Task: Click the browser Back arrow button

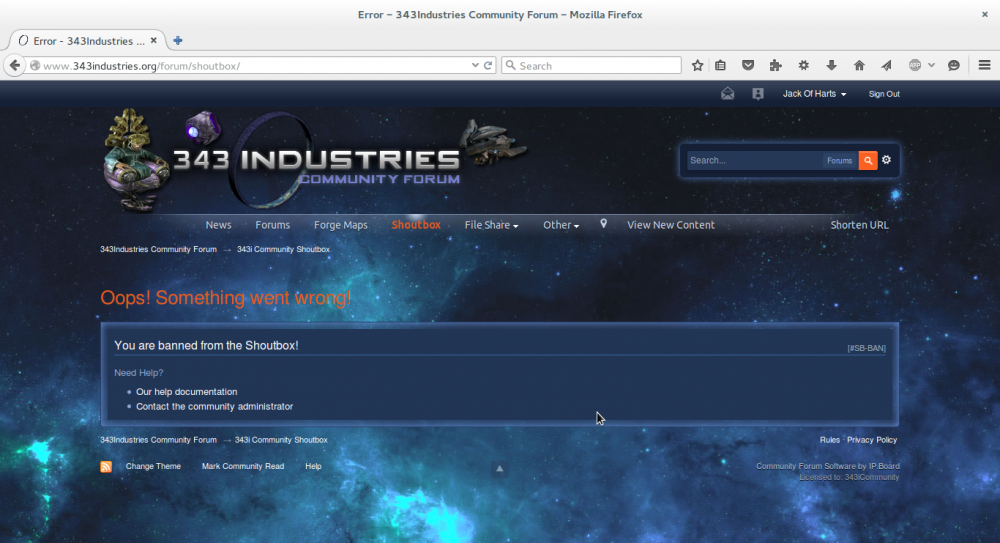Action: [x=15, y=65]
